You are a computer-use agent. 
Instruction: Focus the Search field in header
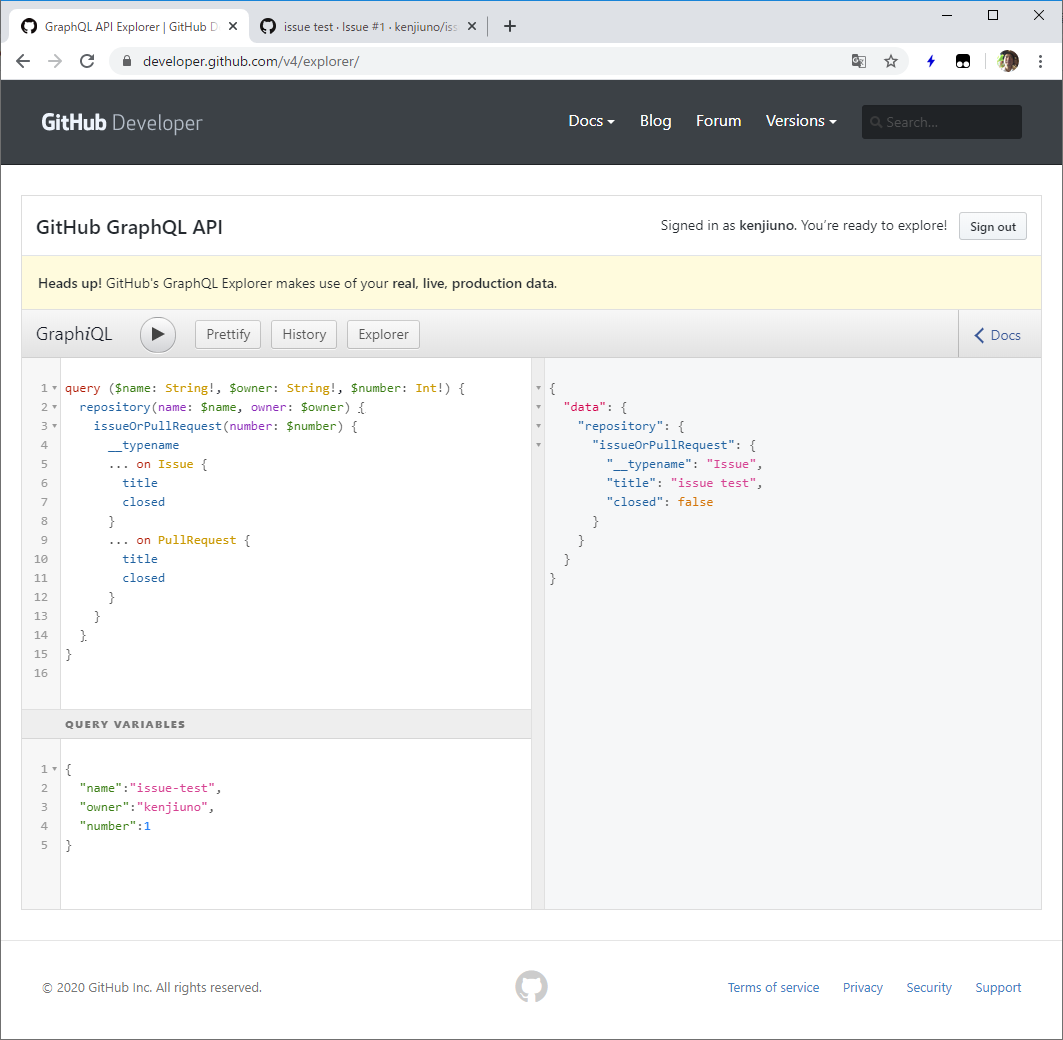[x=942, y=122]
